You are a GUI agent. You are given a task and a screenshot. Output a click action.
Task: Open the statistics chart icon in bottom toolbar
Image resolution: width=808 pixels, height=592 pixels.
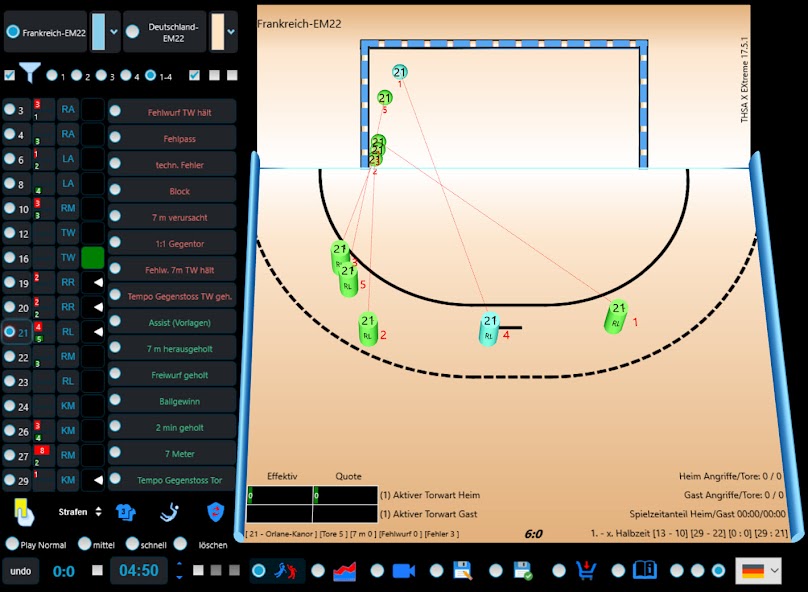tap(344, 570)
